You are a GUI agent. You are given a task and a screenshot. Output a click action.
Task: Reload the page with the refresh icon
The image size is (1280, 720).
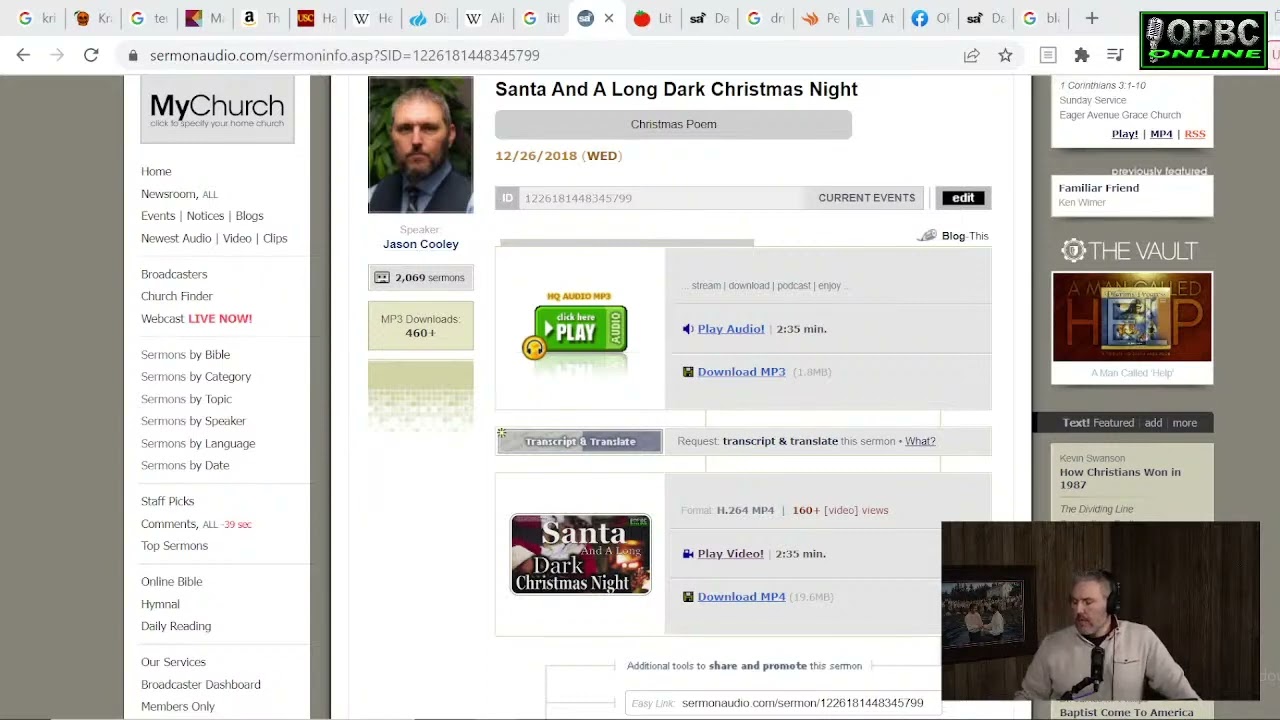pos(91,55)
